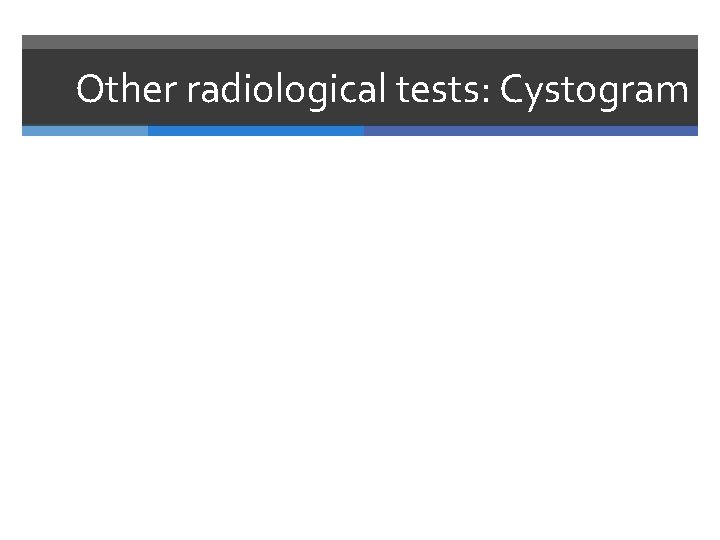The image size is (720, 540).
Task: Select the bright blue middle accent segment
Action: coord(256,131)
